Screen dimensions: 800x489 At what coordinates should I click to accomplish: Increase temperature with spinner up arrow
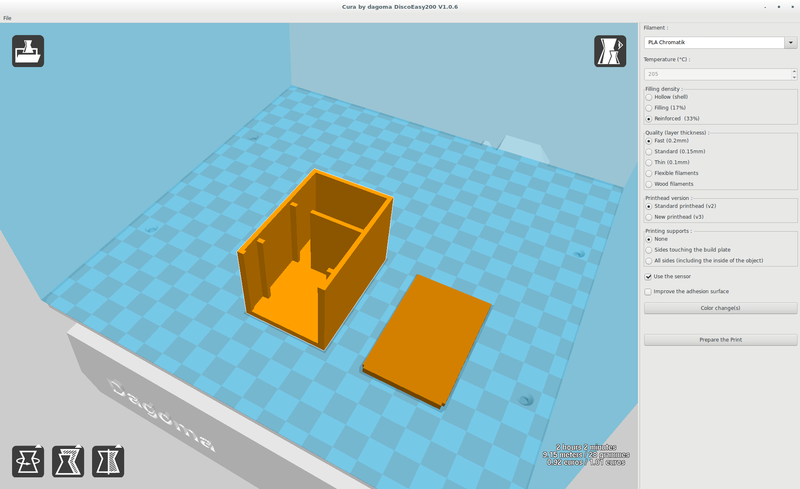794,71
